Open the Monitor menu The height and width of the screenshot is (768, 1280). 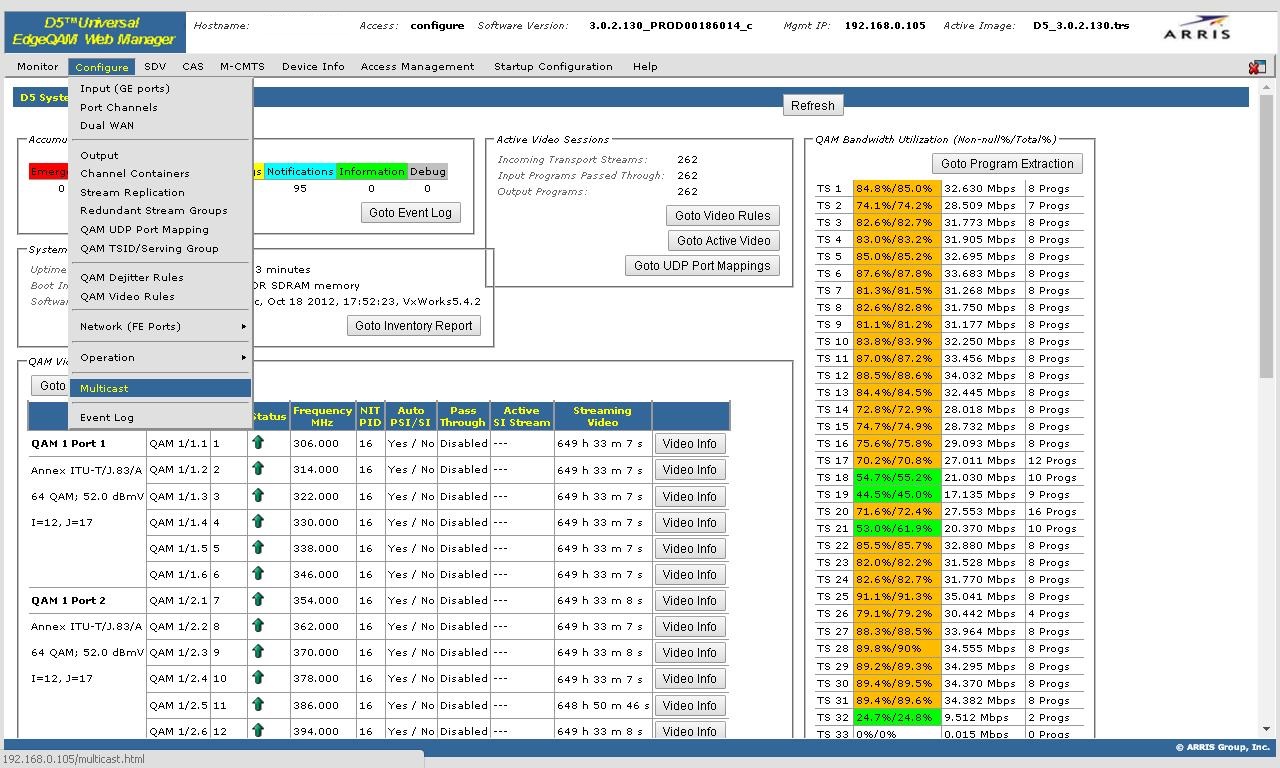[37, 67]
